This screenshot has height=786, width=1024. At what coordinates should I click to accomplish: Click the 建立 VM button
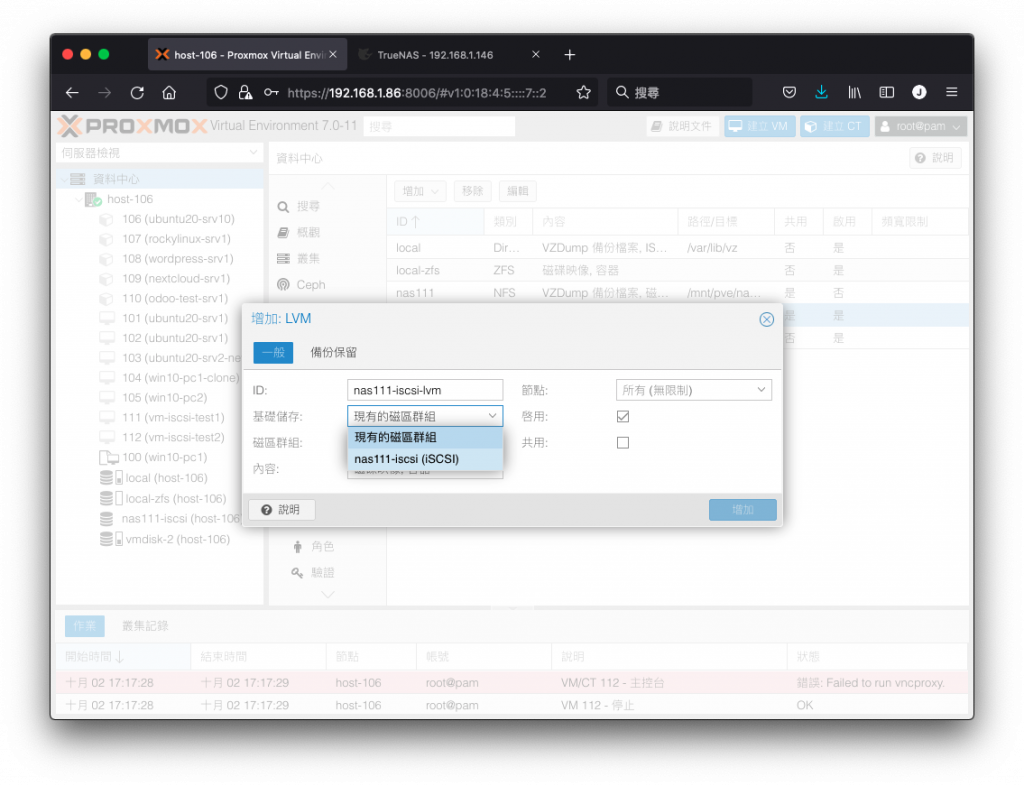tap(759, 126)
